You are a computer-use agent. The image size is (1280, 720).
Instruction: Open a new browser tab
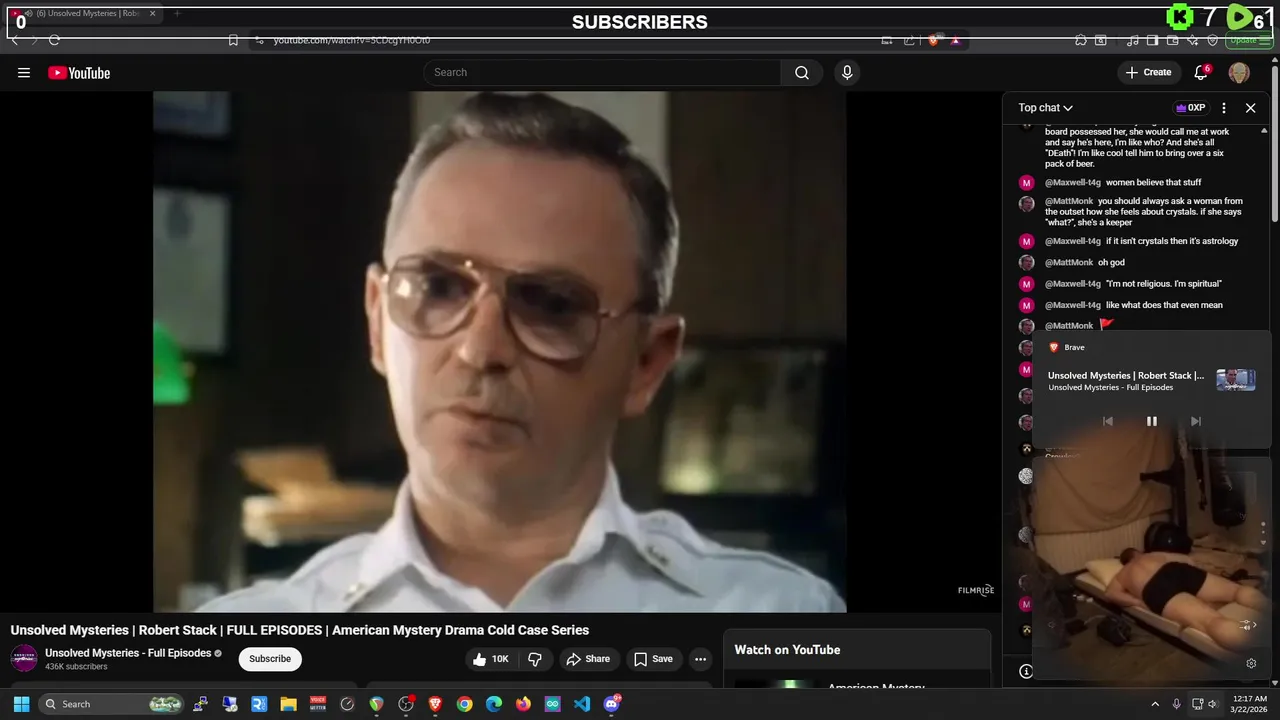(x=177, y=14)
